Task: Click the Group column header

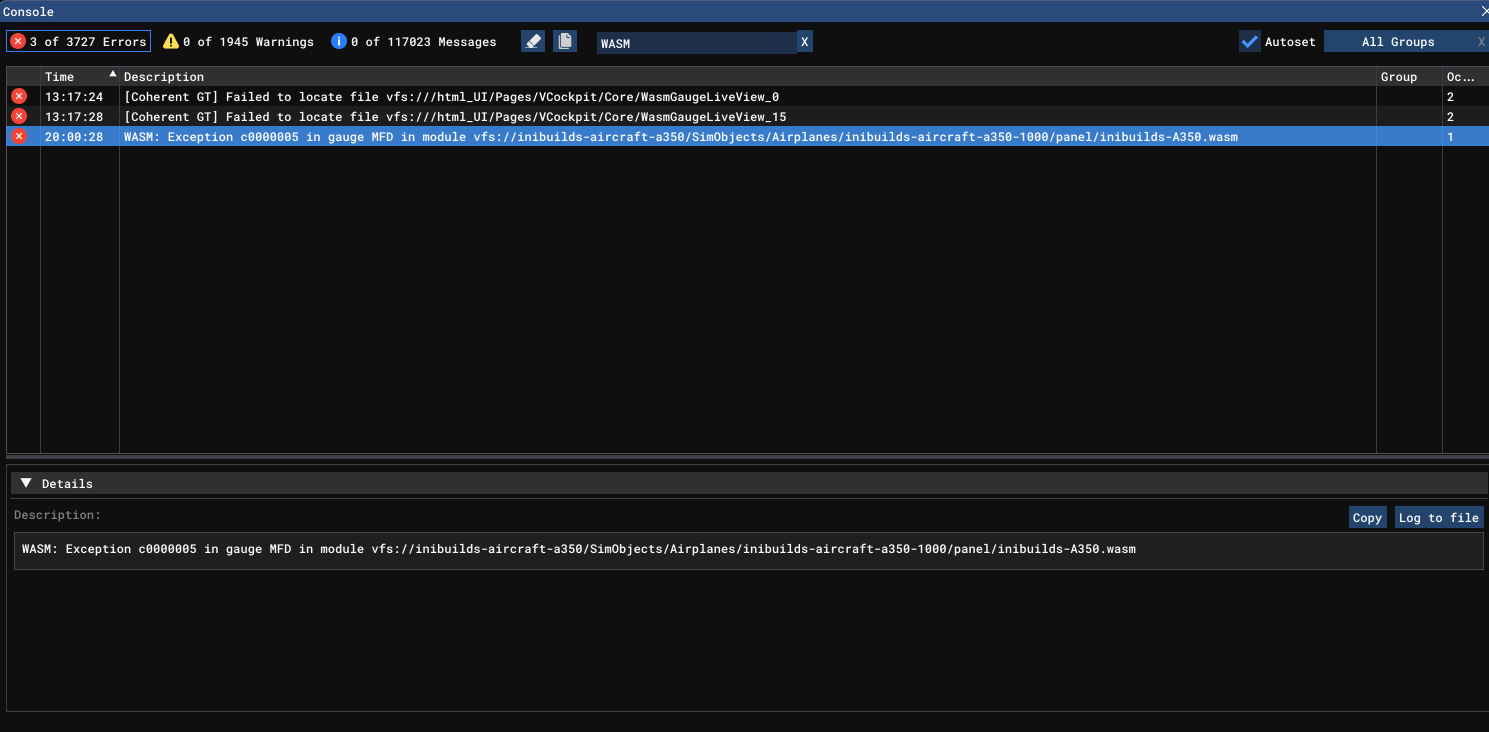Action: pyautogui.click(x=1398, y=77)
